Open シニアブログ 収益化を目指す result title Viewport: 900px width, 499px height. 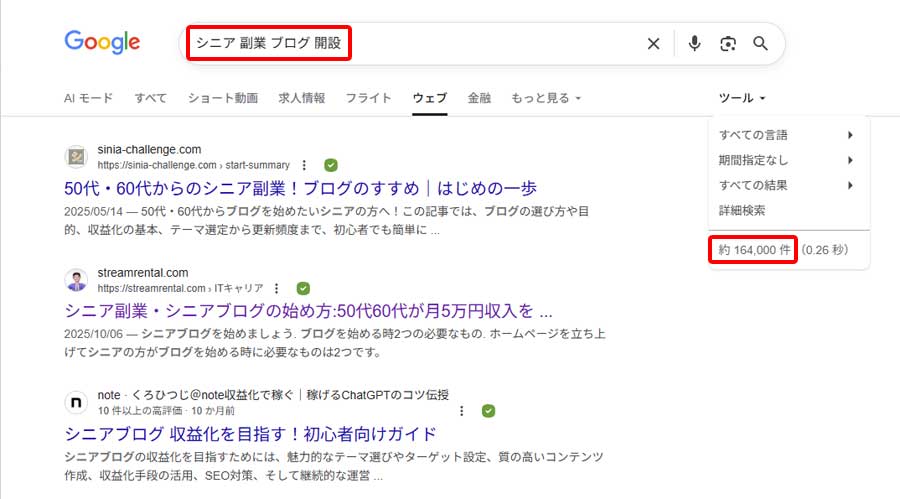click(250, 434)
